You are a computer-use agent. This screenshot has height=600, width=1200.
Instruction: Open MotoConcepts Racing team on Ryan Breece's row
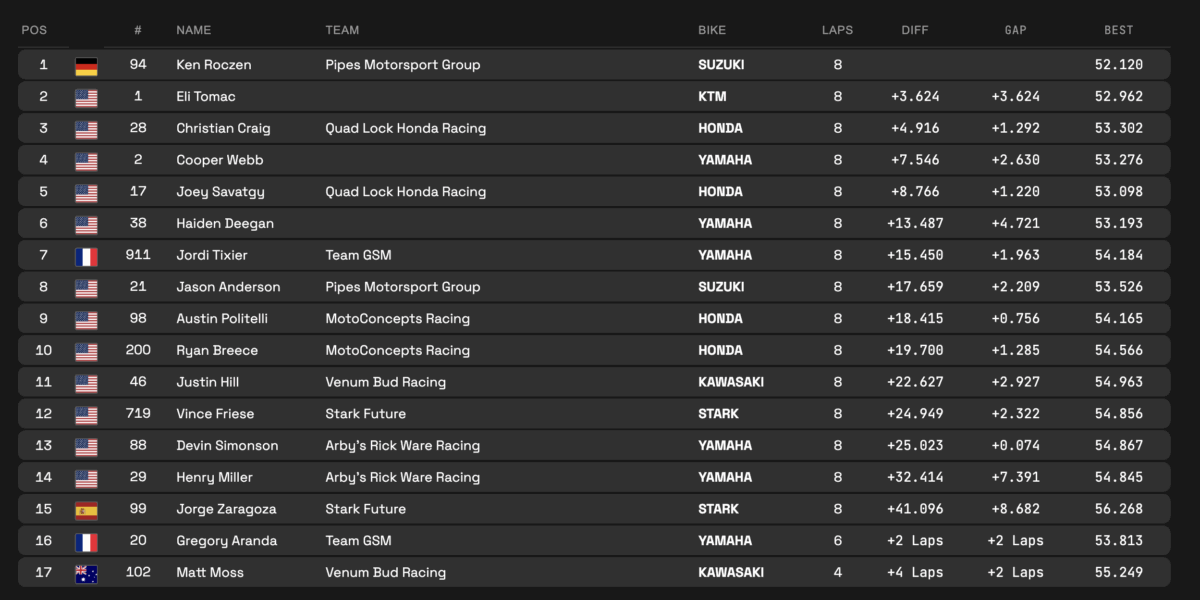point(397,350)
